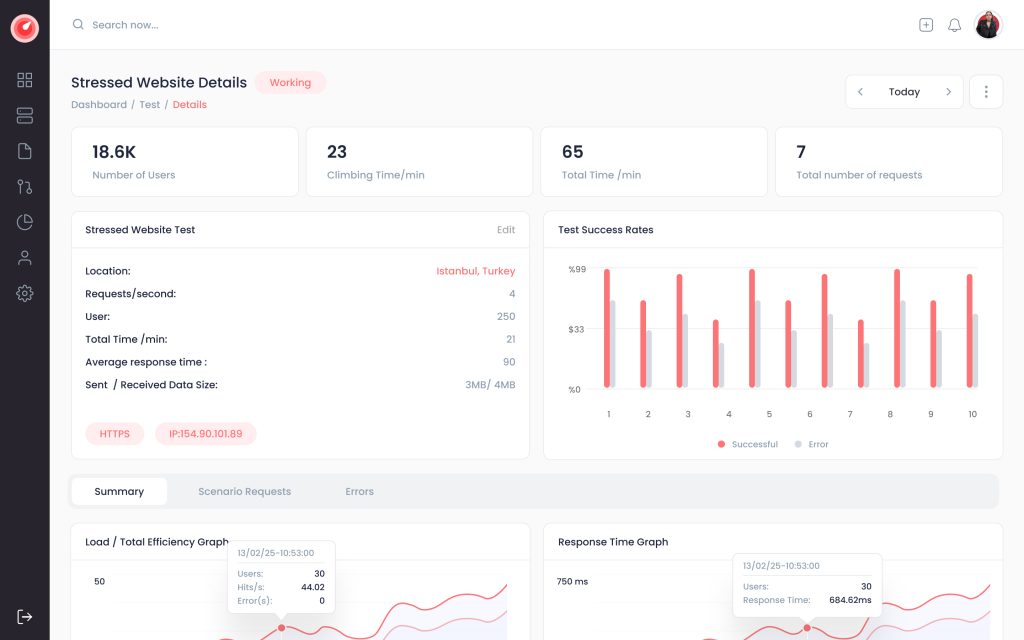Screen dimensions: 1024x640
Task: Click the server stack icon in sidebar
Action: tap(25, 116)
